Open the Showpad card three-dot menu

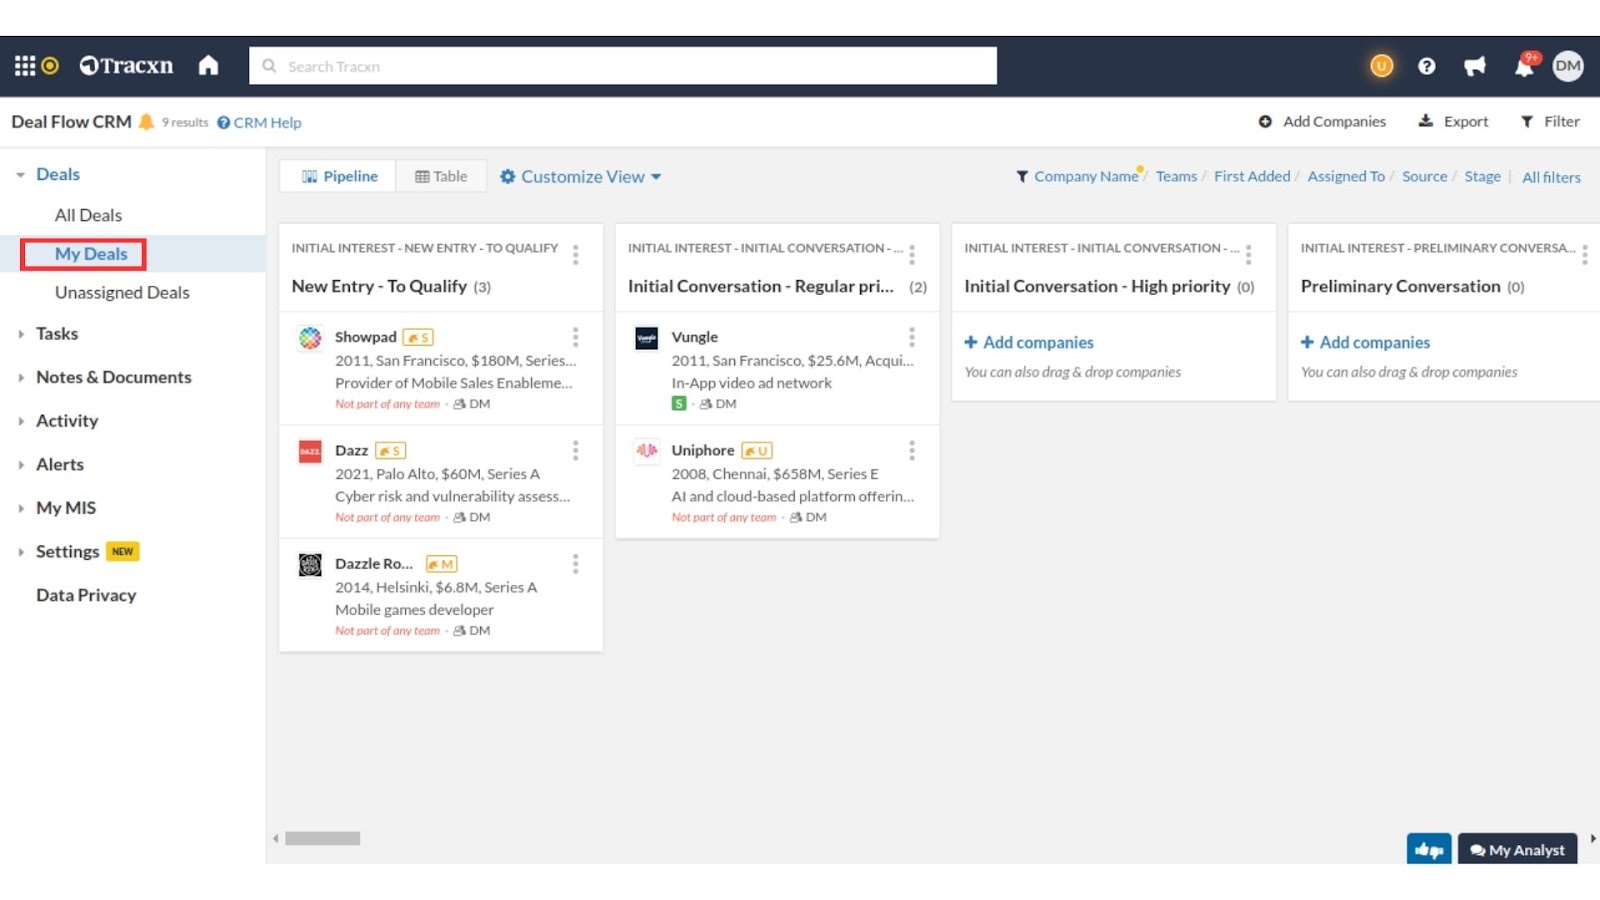click(x=575, y=337)
